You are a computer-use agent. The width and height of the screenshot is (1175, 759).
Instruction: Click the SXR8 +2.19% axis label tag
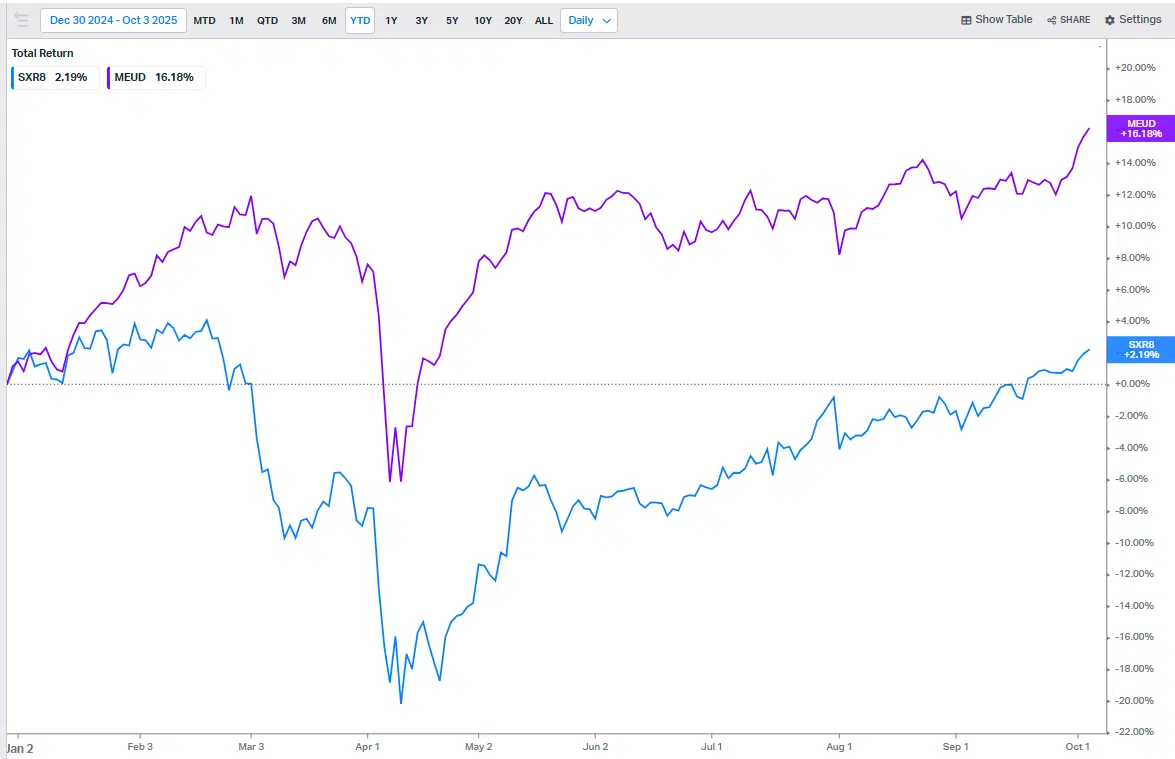point(1139,349)
